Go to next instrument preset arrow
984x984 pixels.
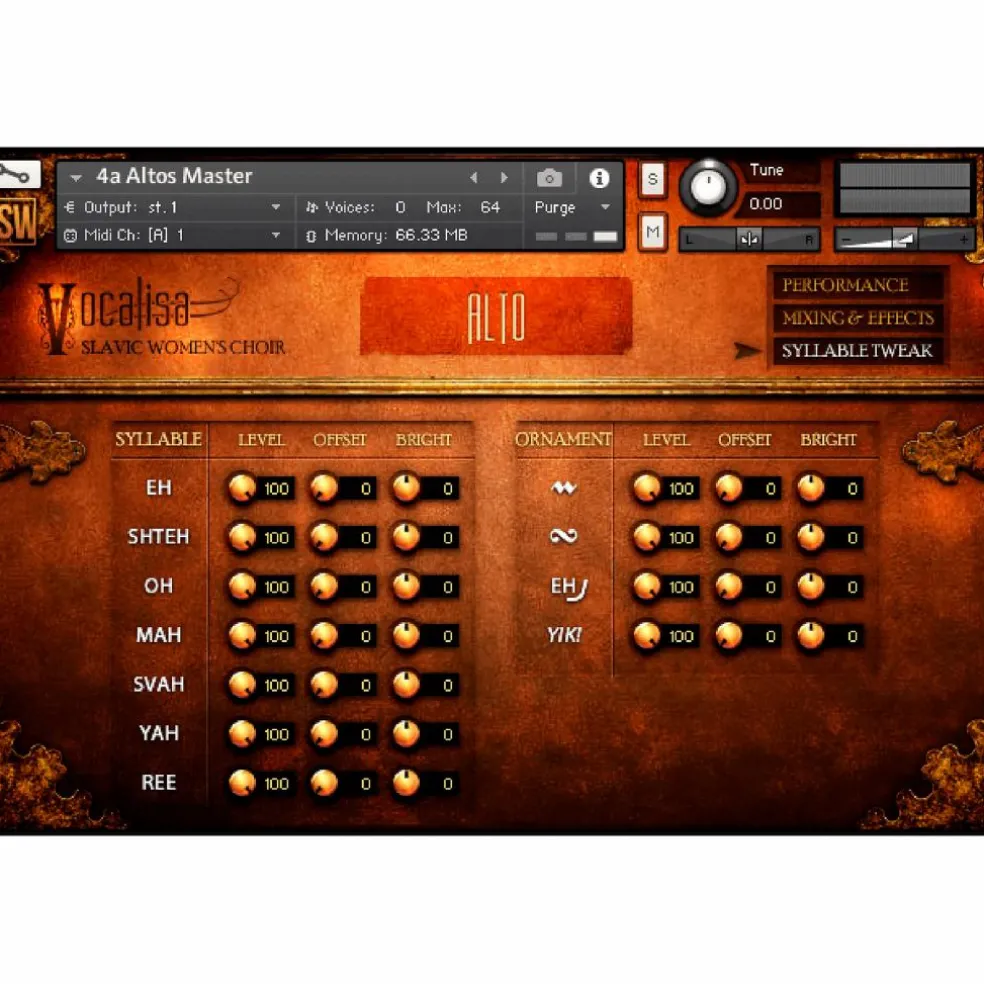point(504,178)
